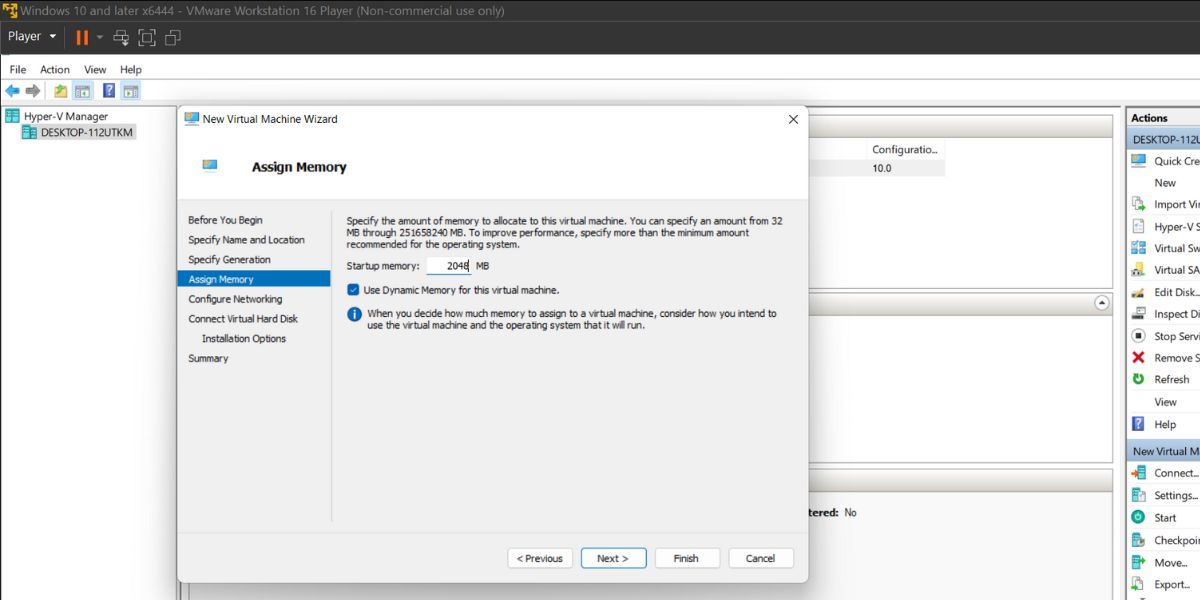Screen dimensions: 1200x600
Task: Click the Export icon in Actions pane
Action: click(x=1138, y=584)
